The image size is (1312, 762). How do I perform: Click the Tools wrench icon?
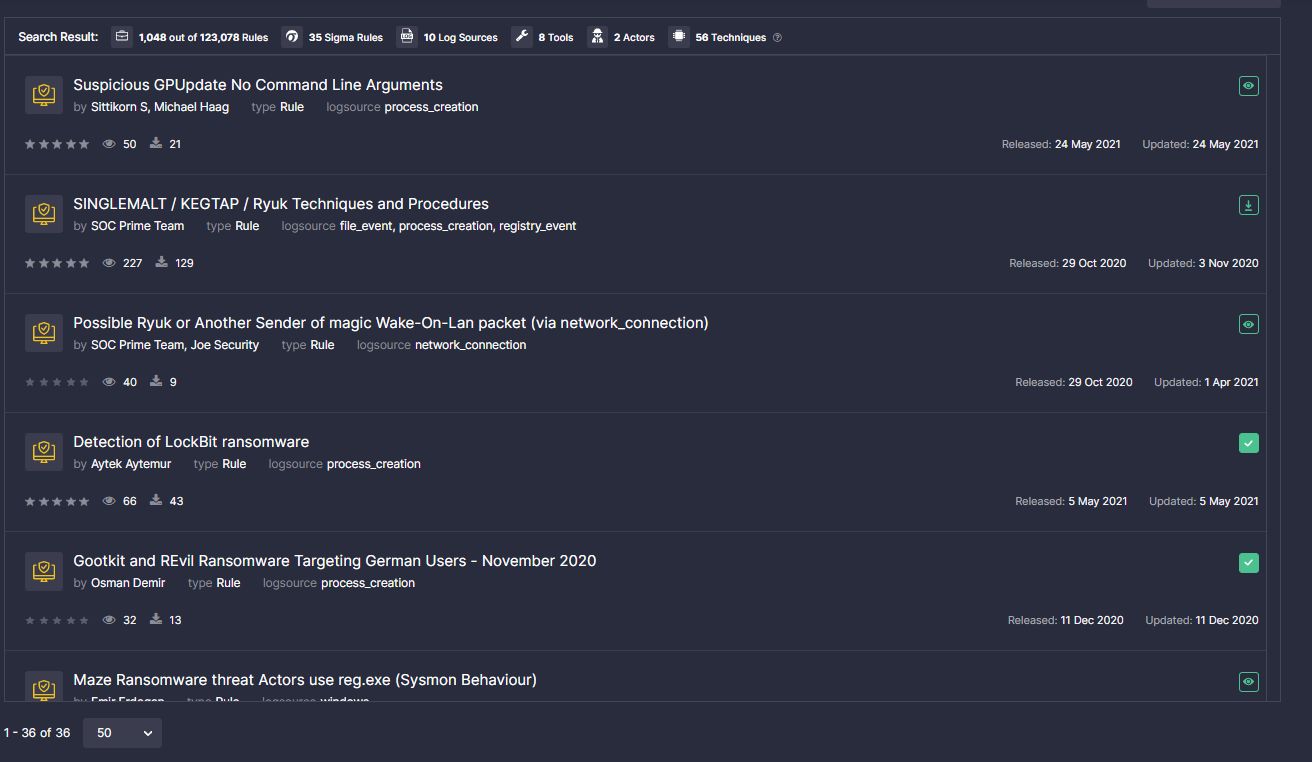tap(522, 37)
